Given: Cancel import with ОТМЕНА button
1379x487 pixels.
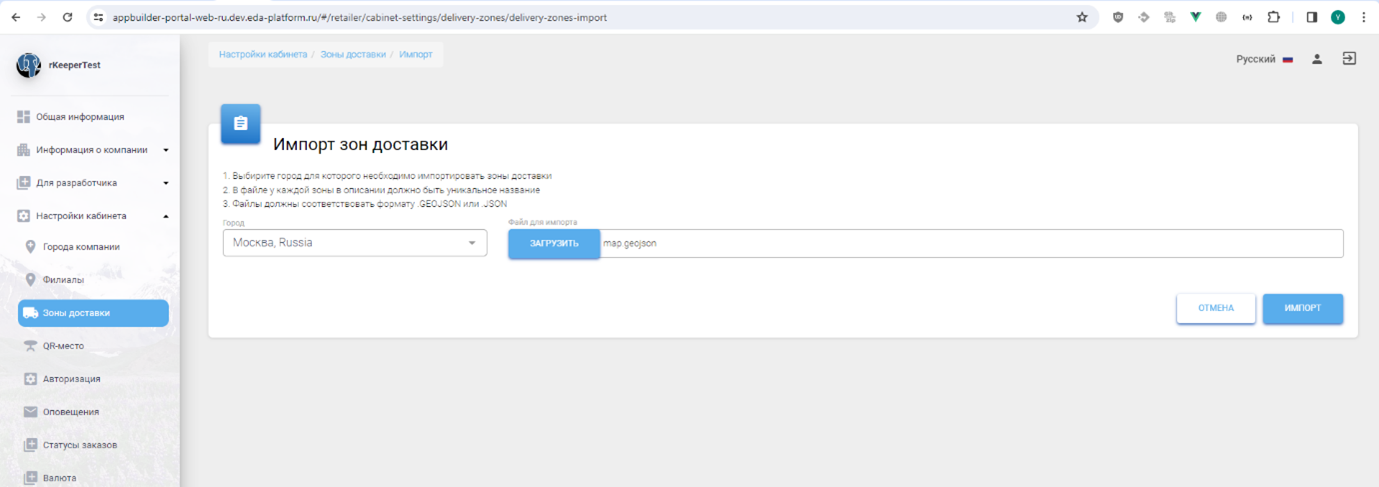Looking at the screenshot, I should 1215,308.
